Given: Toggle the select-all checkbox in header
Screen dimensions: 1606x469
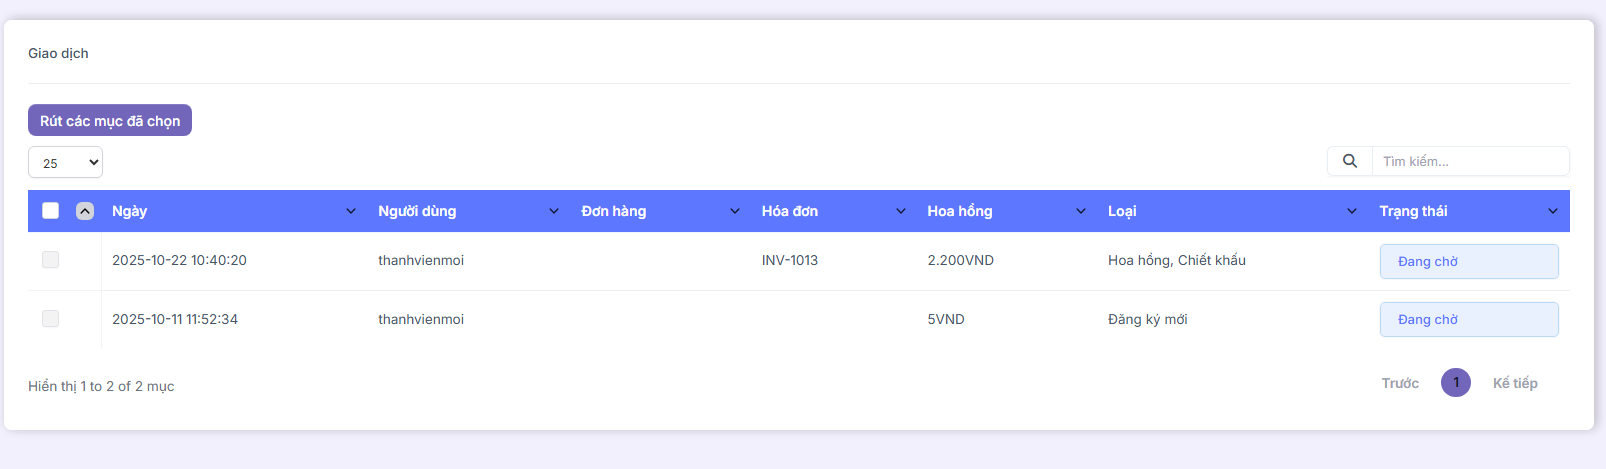Looking at the screenshot, I should (x=51, y=211).
